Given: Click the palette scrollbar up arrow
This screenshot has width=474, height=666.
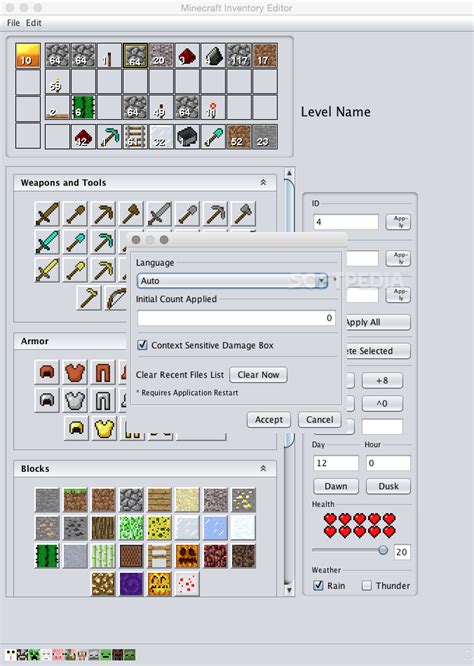Looking at the screenshot, I should click(289, 173).
